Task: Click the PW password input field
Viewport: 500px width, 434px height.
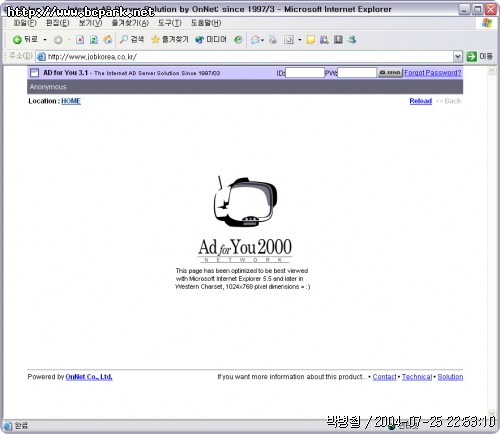Action: pos(357,72)
